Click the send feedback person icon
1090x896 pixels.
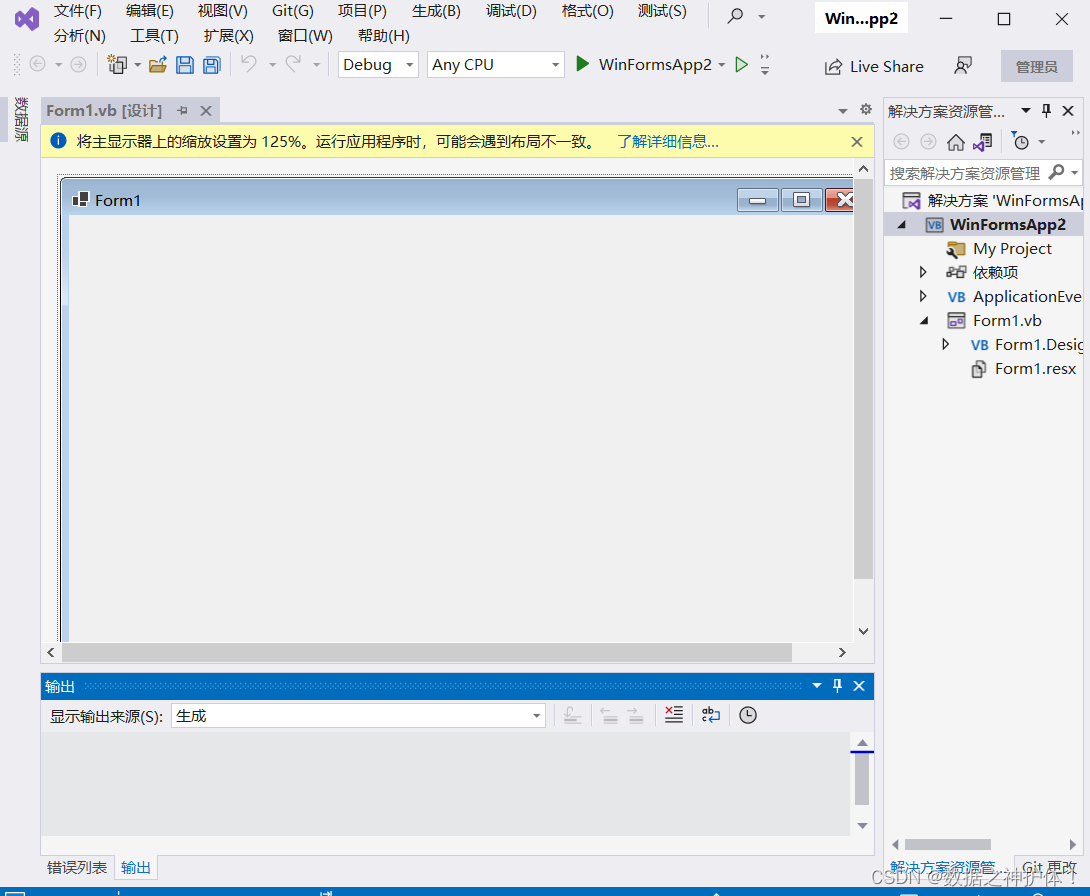click(x=963, y=66)
